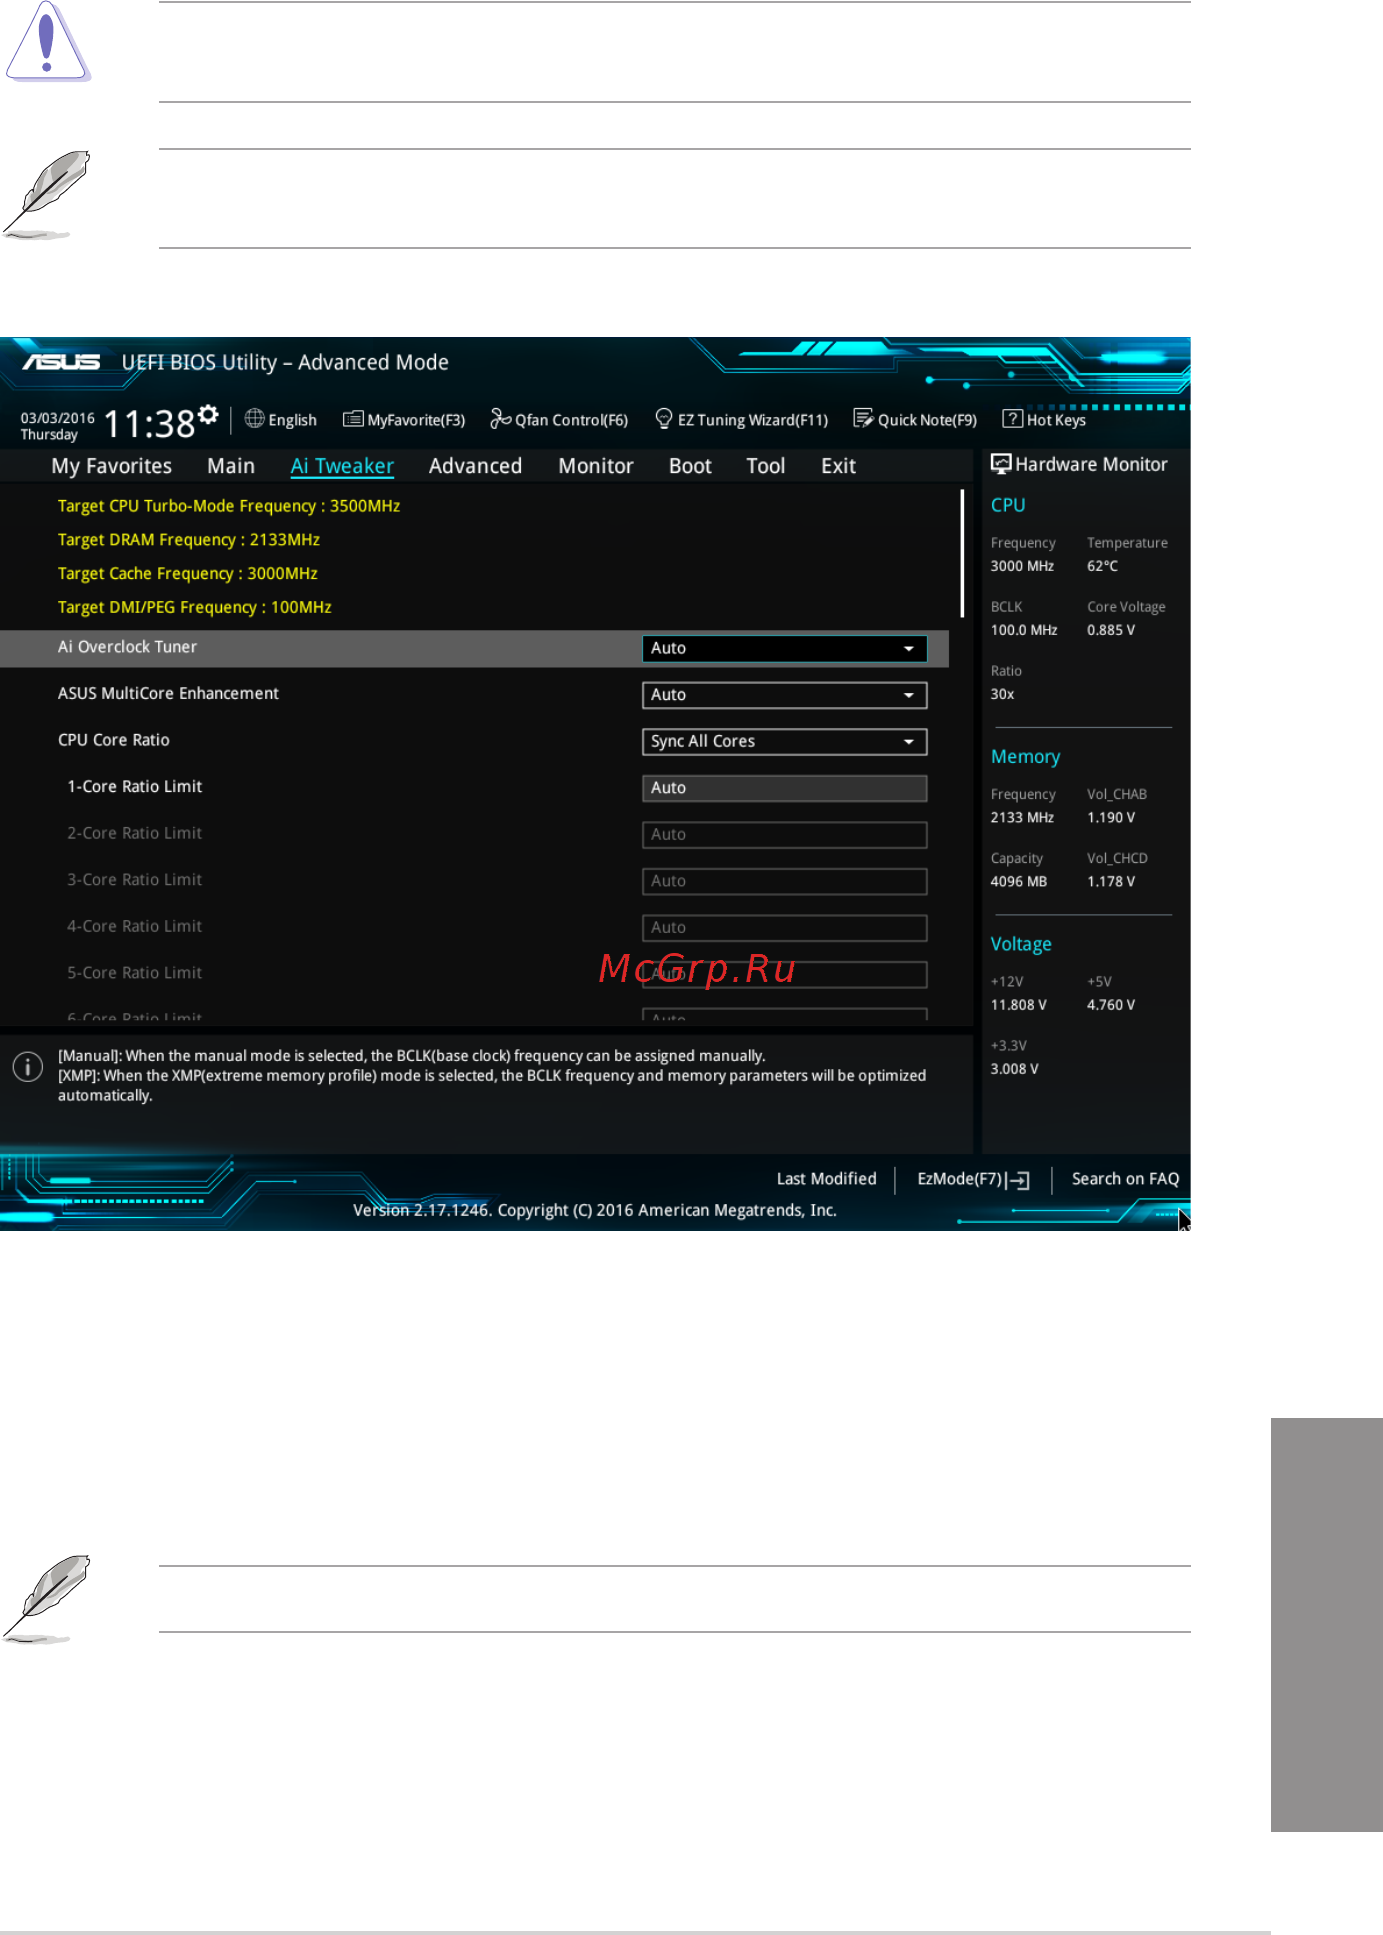
Task: Open CPU Core Ratio Sync All Cores dropdown
Action: pos(784,741)
